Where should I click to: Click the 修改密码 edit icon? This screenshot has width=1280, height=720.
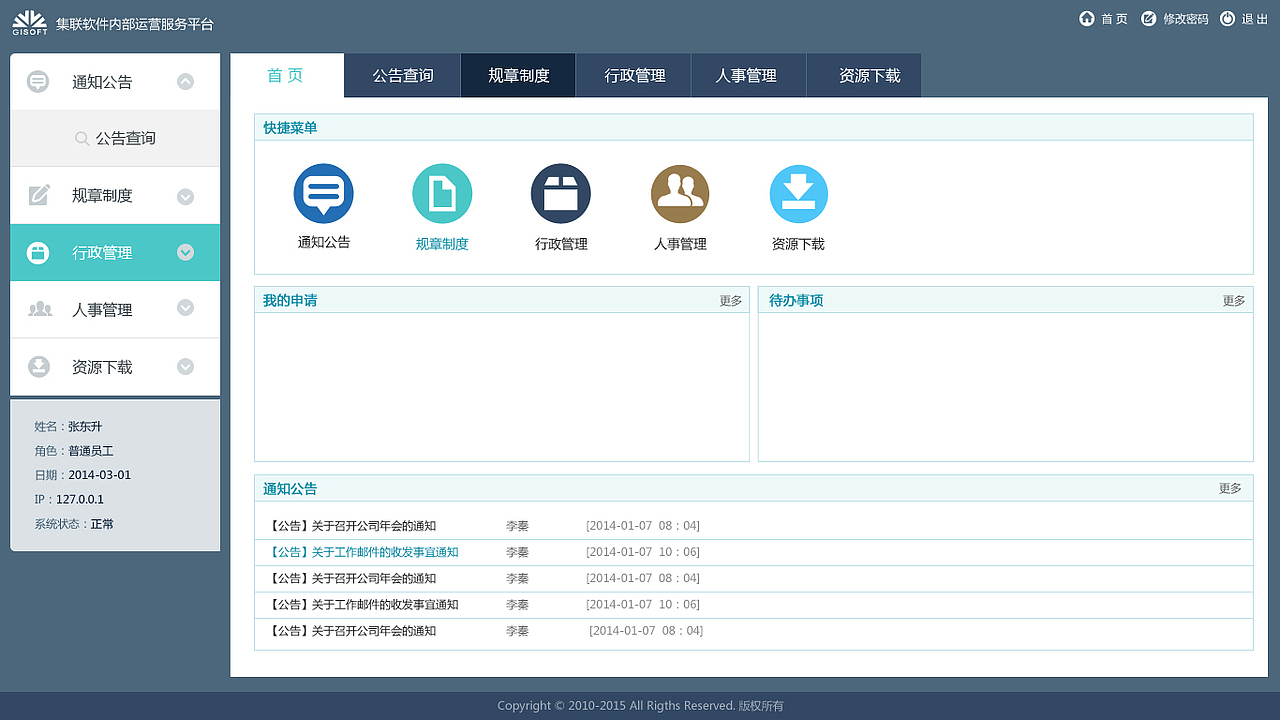(1149, 18)
